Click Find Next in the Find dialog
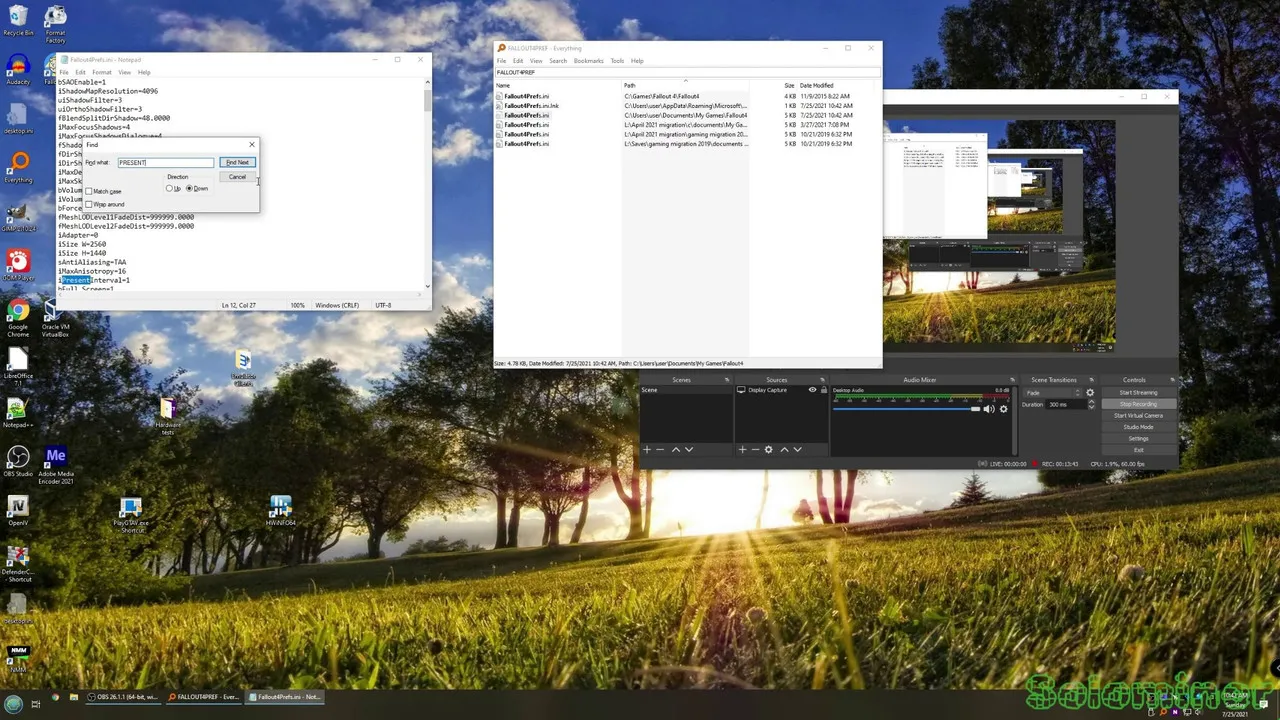Viewport: 1280px width, 720px height. pos(237,162)
